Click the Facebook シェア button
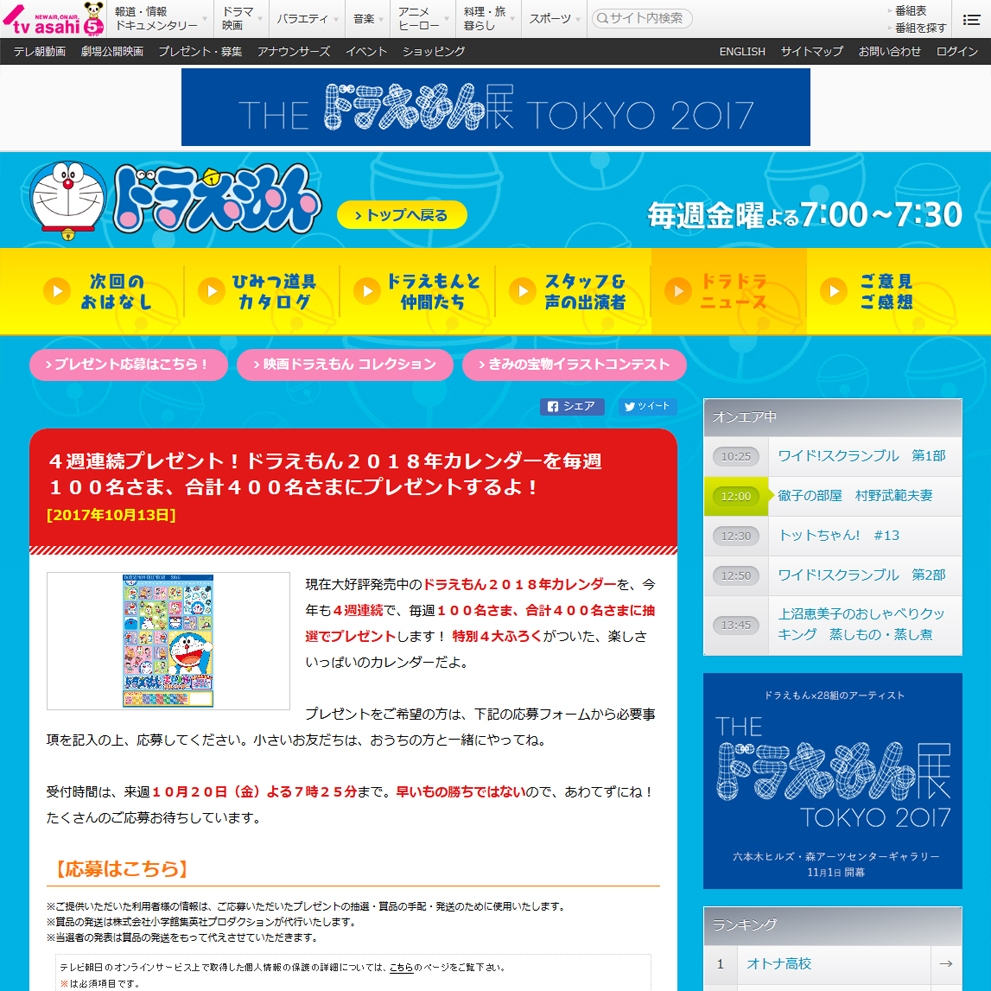The width and height of the screenshot is (991, 991). (x=571, y=406)
